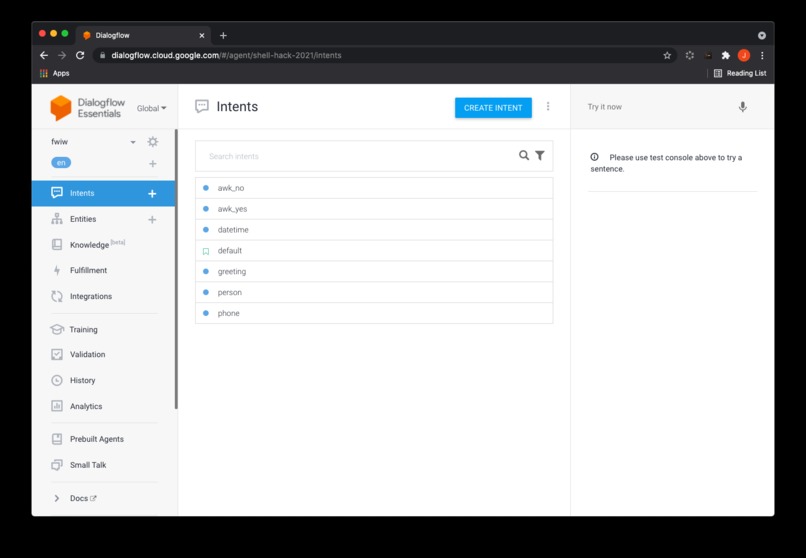This screenshot has width=806, height=558.
Task: Click the Knowledge book icon
Action: click(x=57, y=245)
